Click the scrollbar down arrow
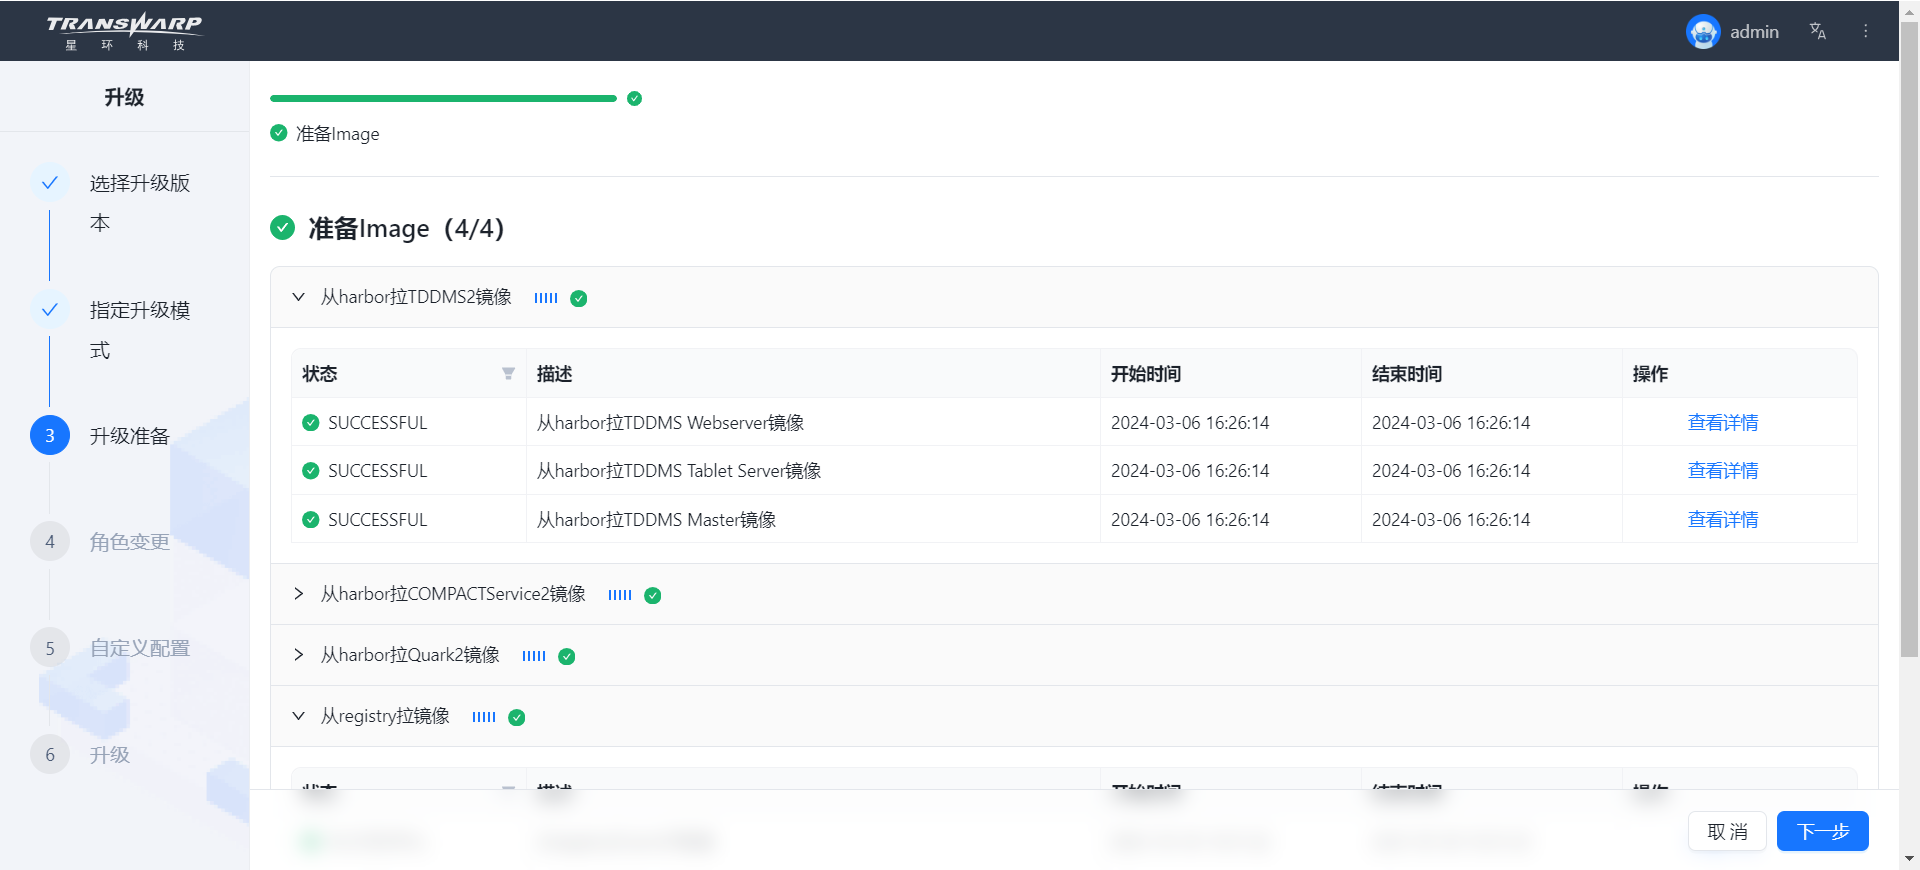The height and width of the screenshot is (870, 1920). pos(1909,859)
